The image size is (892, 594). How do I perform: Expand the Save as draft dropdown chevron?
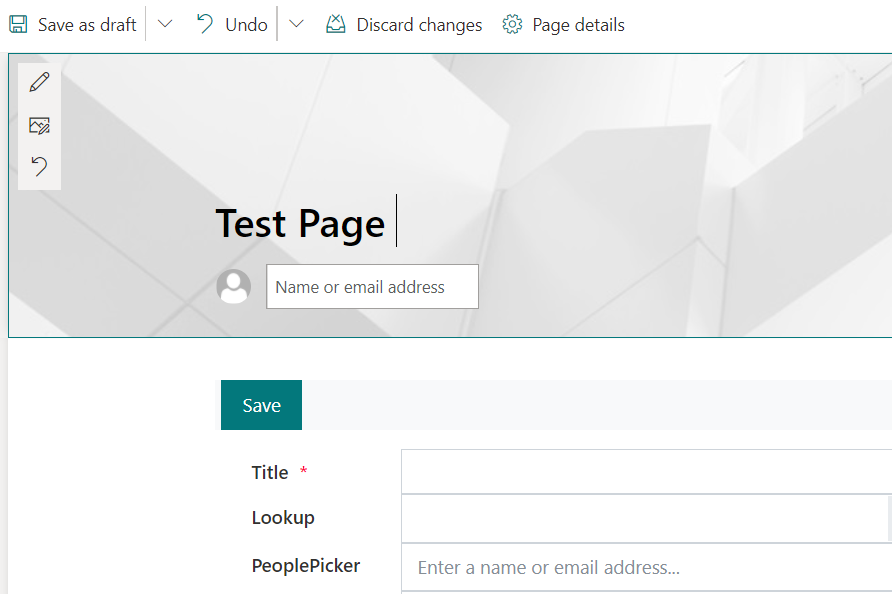(165, 25)
